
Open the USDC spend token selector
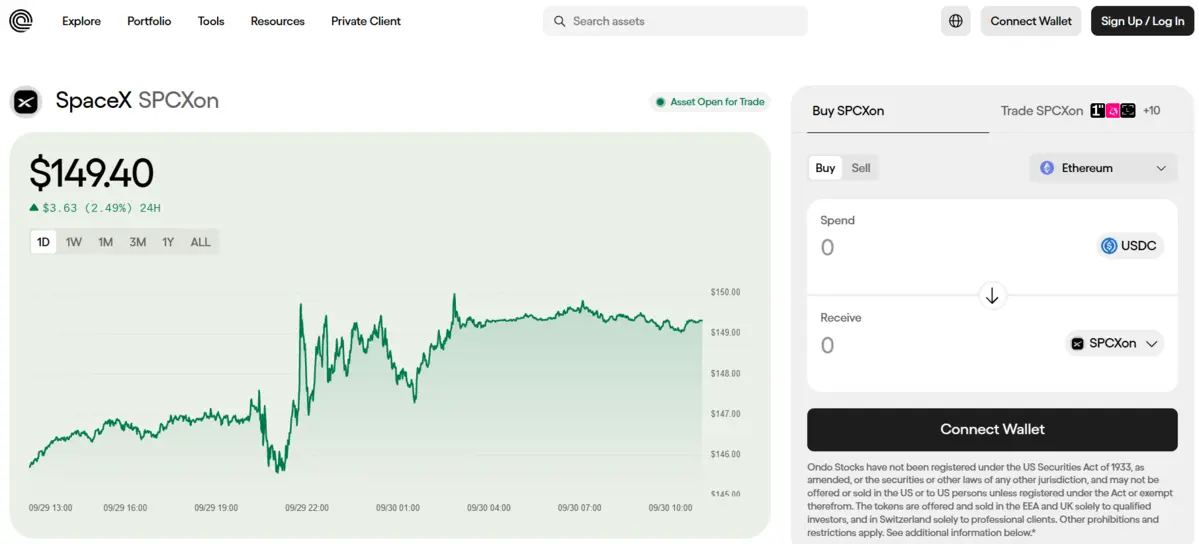tap(1131, 246)
